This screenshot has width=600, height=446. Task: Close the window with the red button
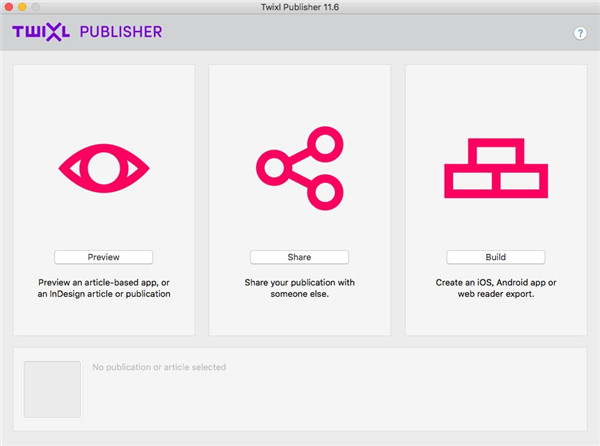tap(9, 7)
